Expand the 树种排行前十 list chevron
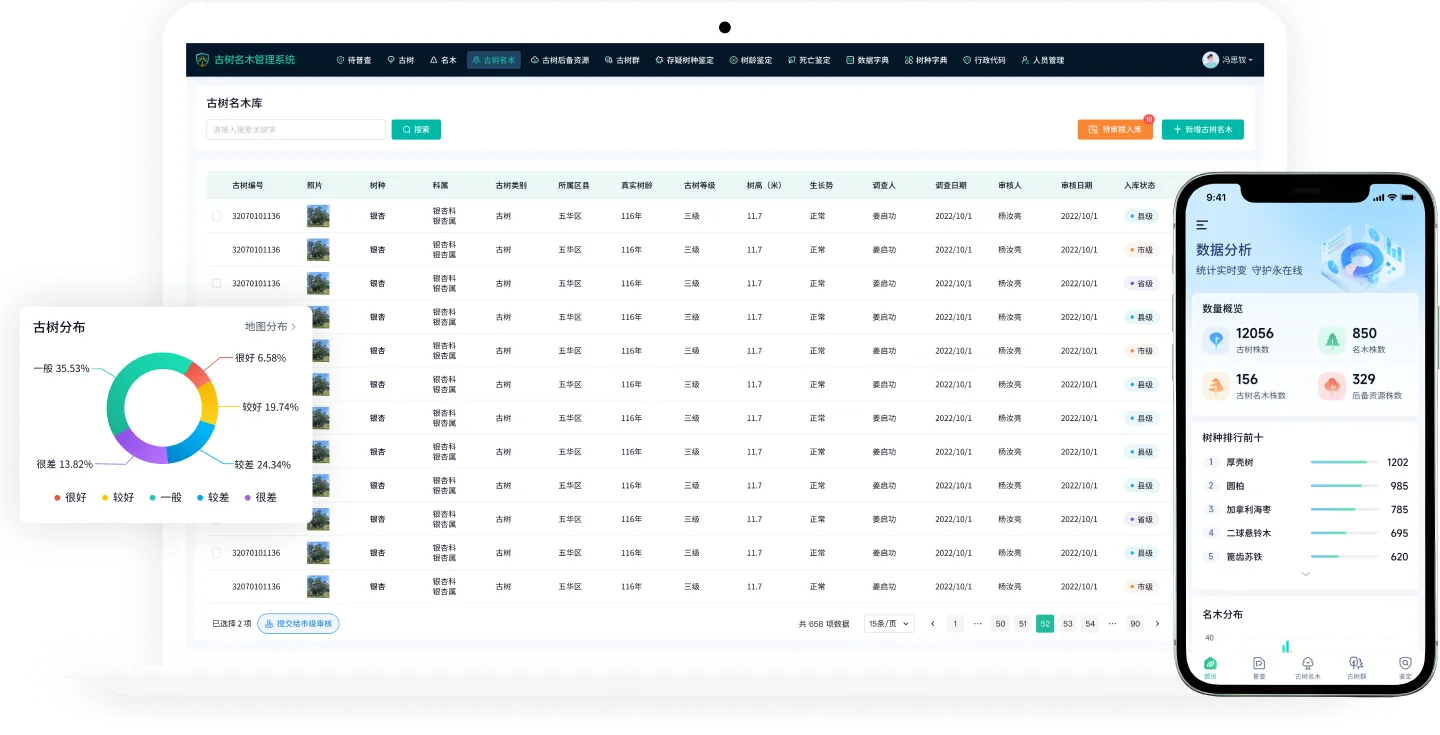This screenshot has height=735, width=1440. click(1305, 574)
